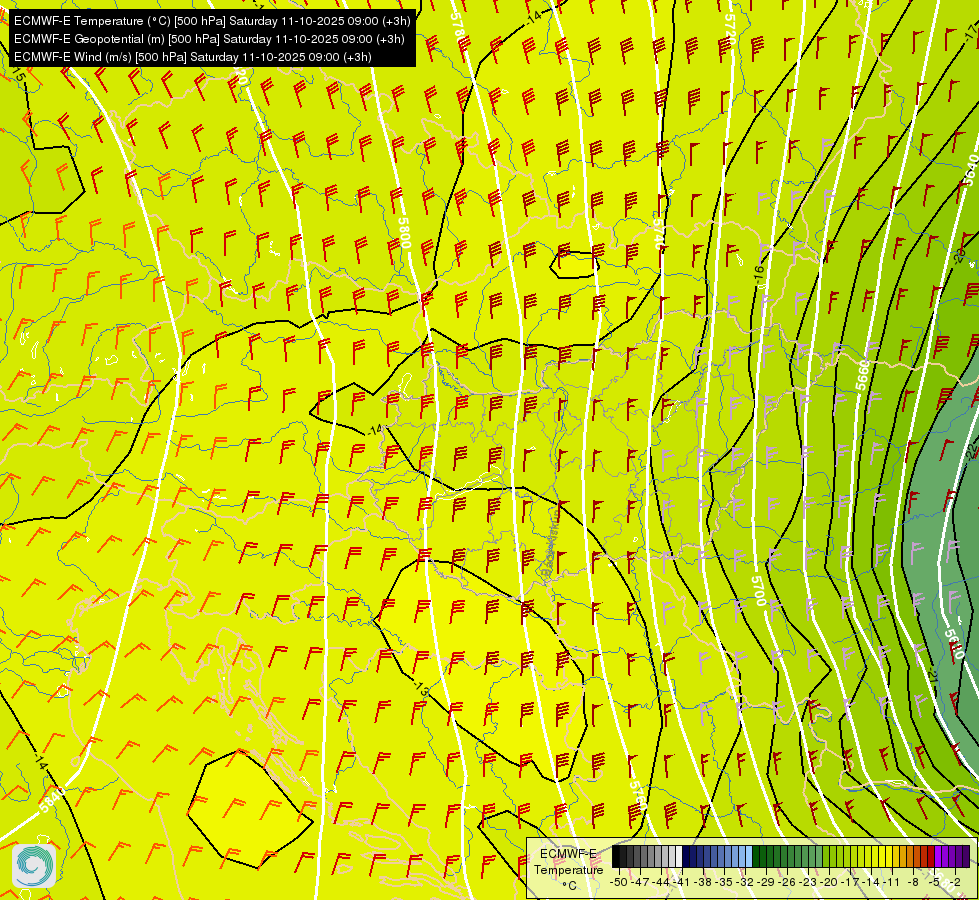The height and width of the screenshot is (900, 979).
Task: Click the 5700 geopotential contour label
Action: point(758,590)
